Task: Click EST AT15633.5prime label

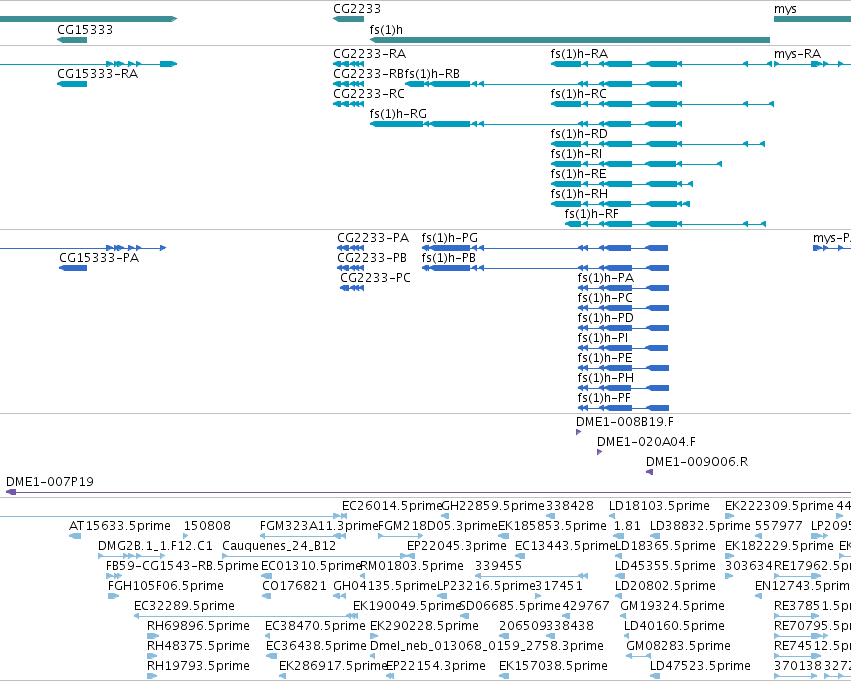Action: pos(119,526)
